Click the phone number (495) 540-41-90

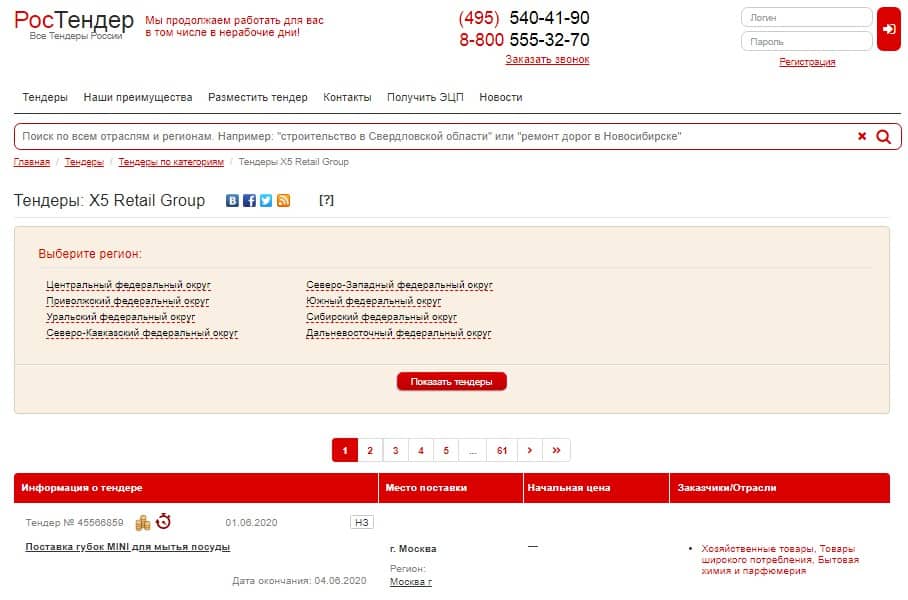point(523,18)
